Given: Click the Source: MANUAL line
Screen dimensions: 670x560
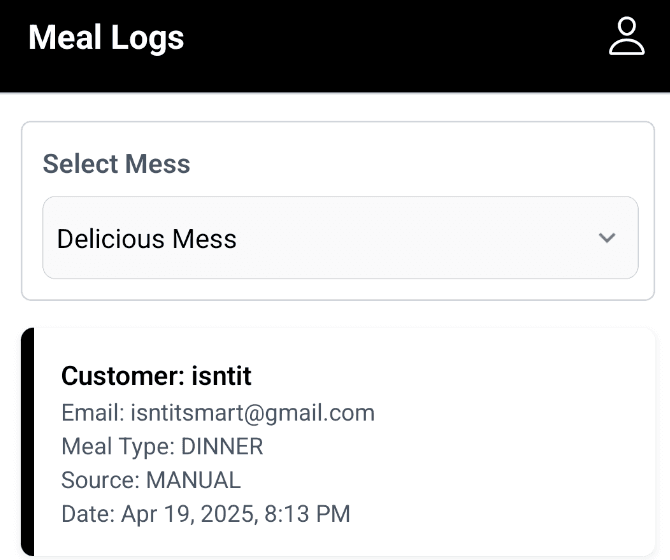Looking at the screenshot, I should 151,480.
